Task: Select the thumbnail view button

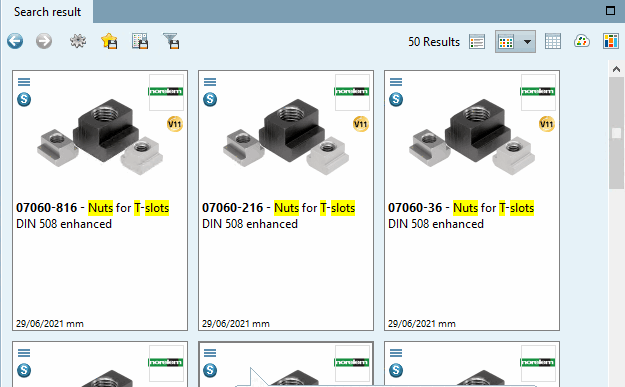Action: (x=506, y=41)
